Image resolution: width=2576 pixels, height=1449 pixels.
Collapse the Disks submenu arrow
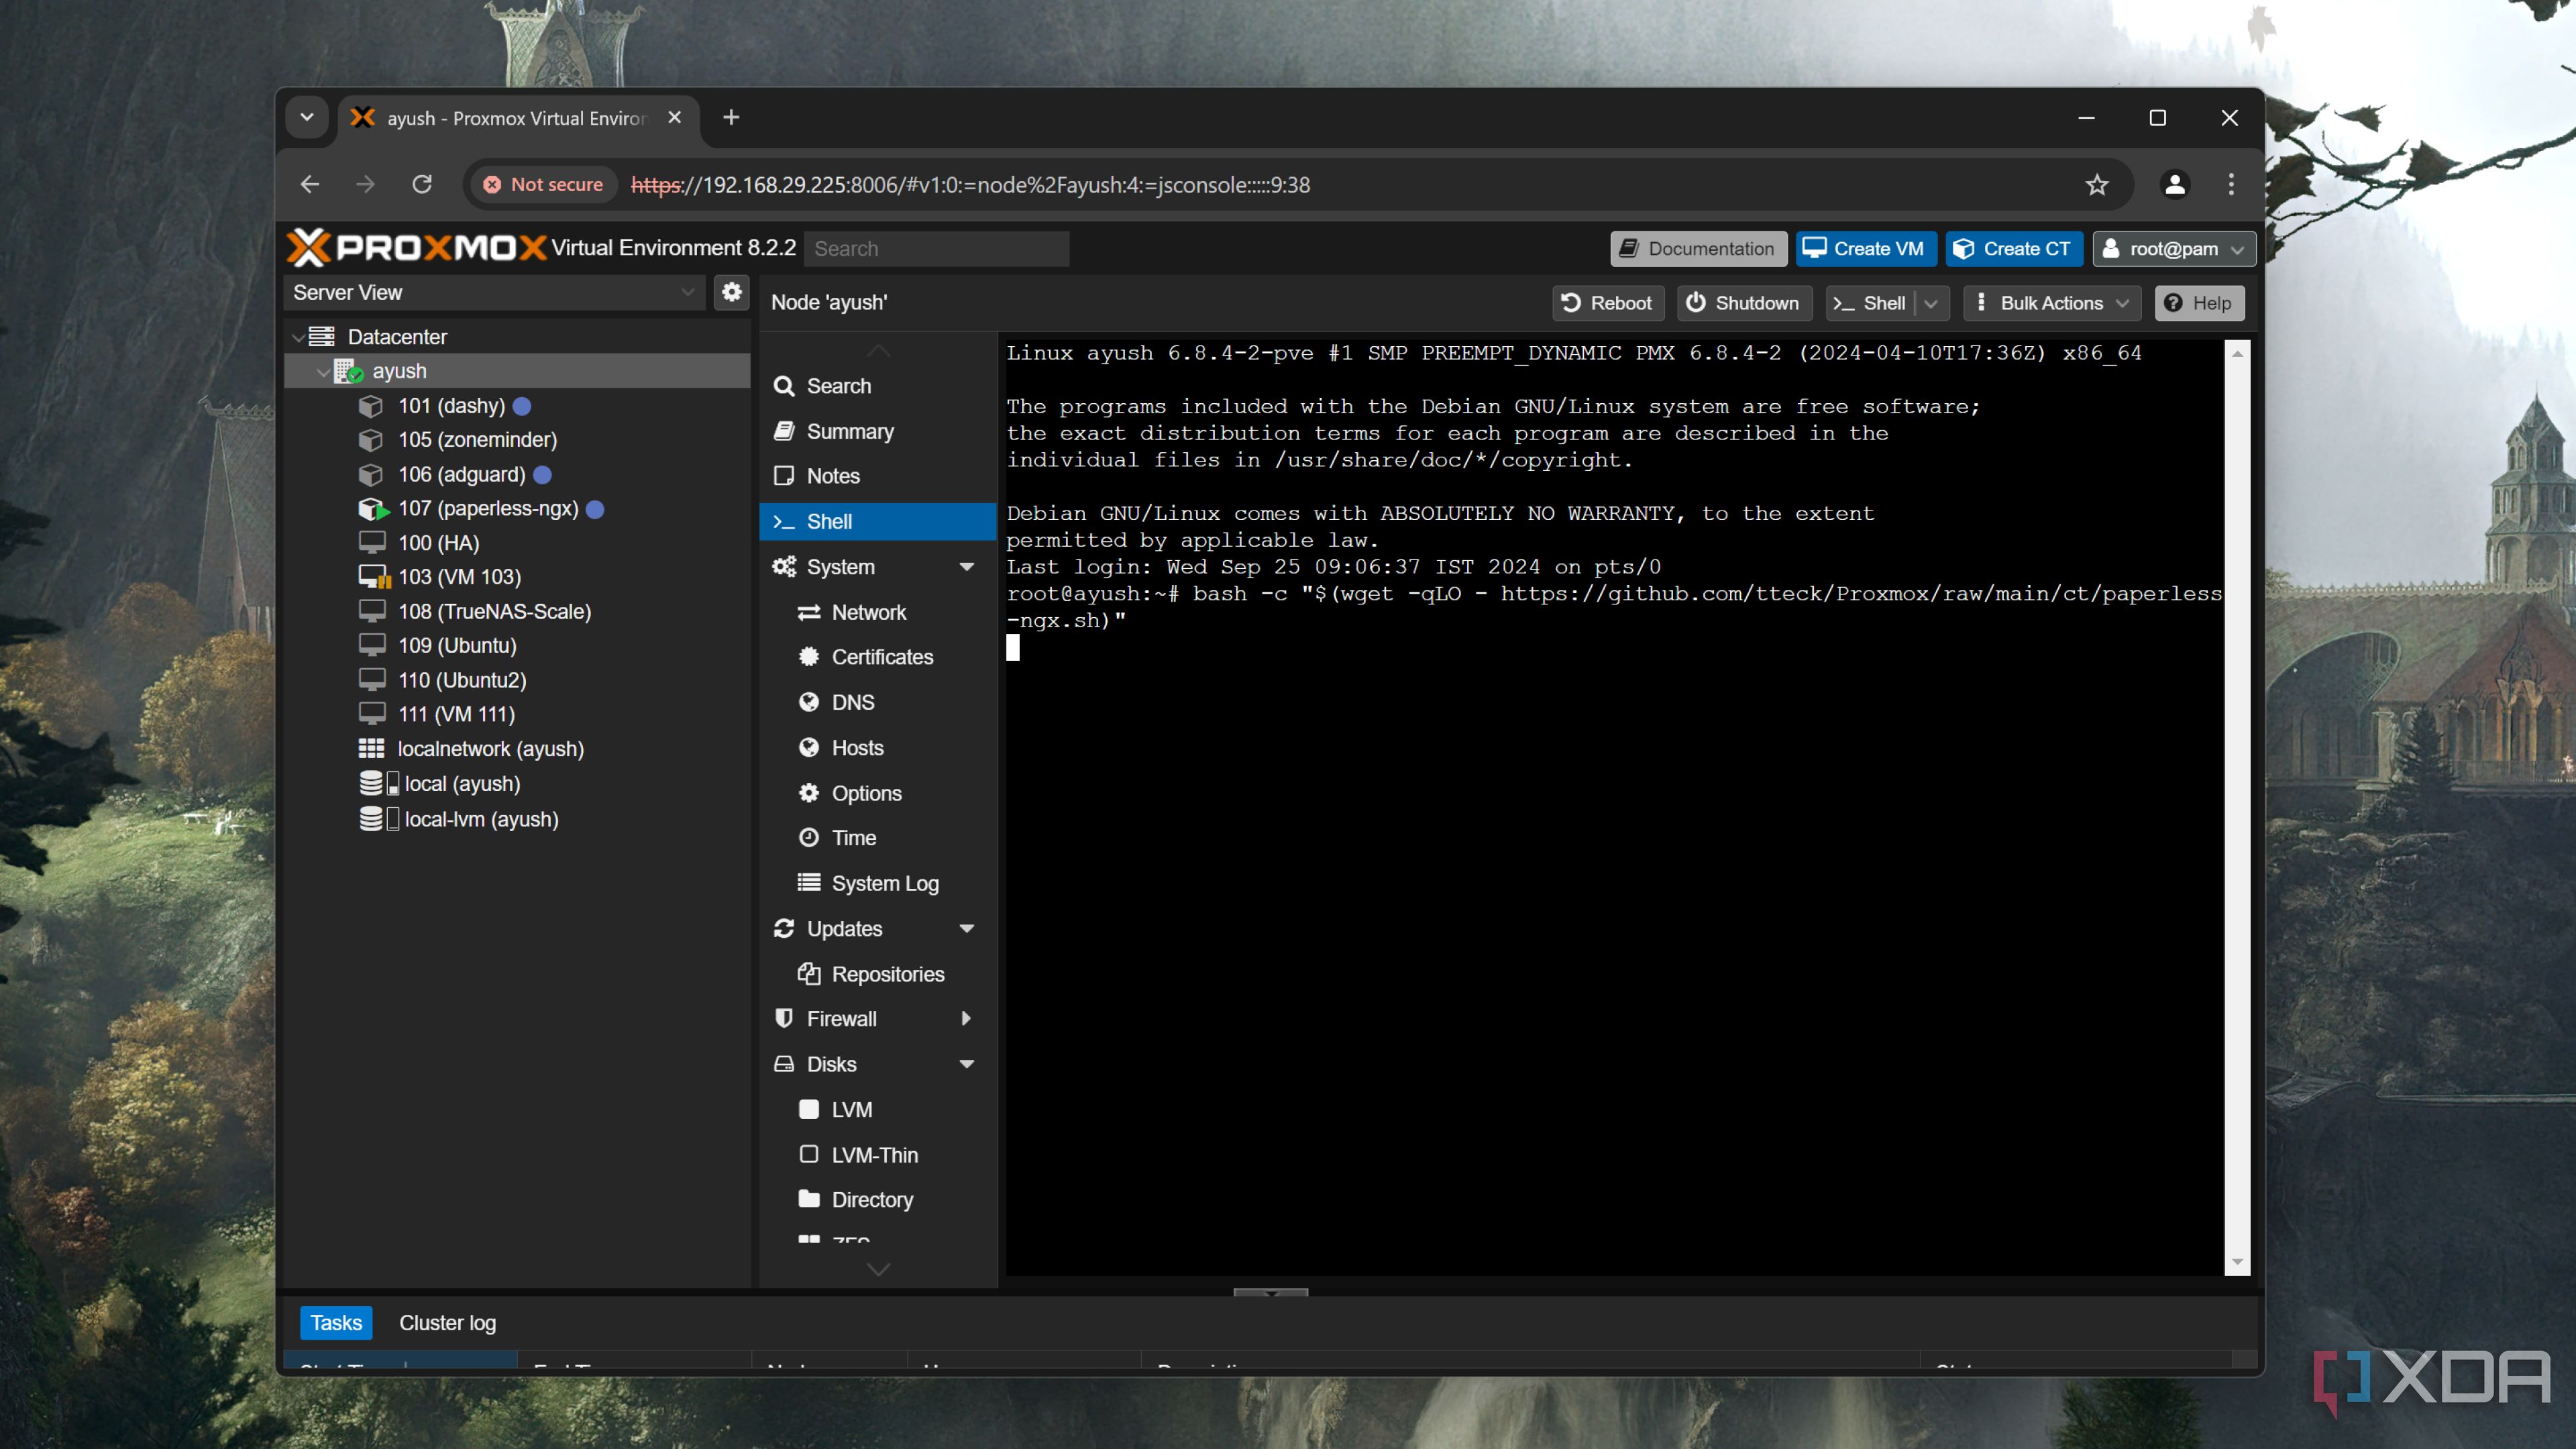coord(966,1064)
